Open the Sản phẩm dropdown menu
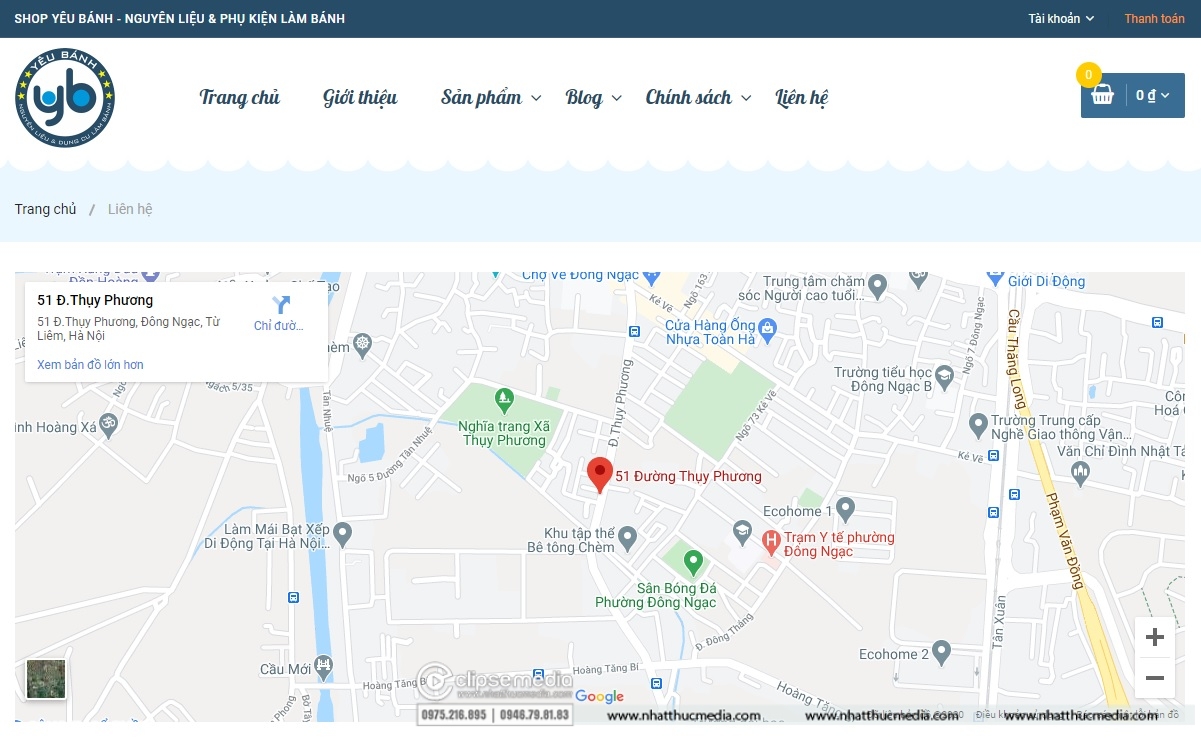1201x738 pixels. tap(482, 97)
